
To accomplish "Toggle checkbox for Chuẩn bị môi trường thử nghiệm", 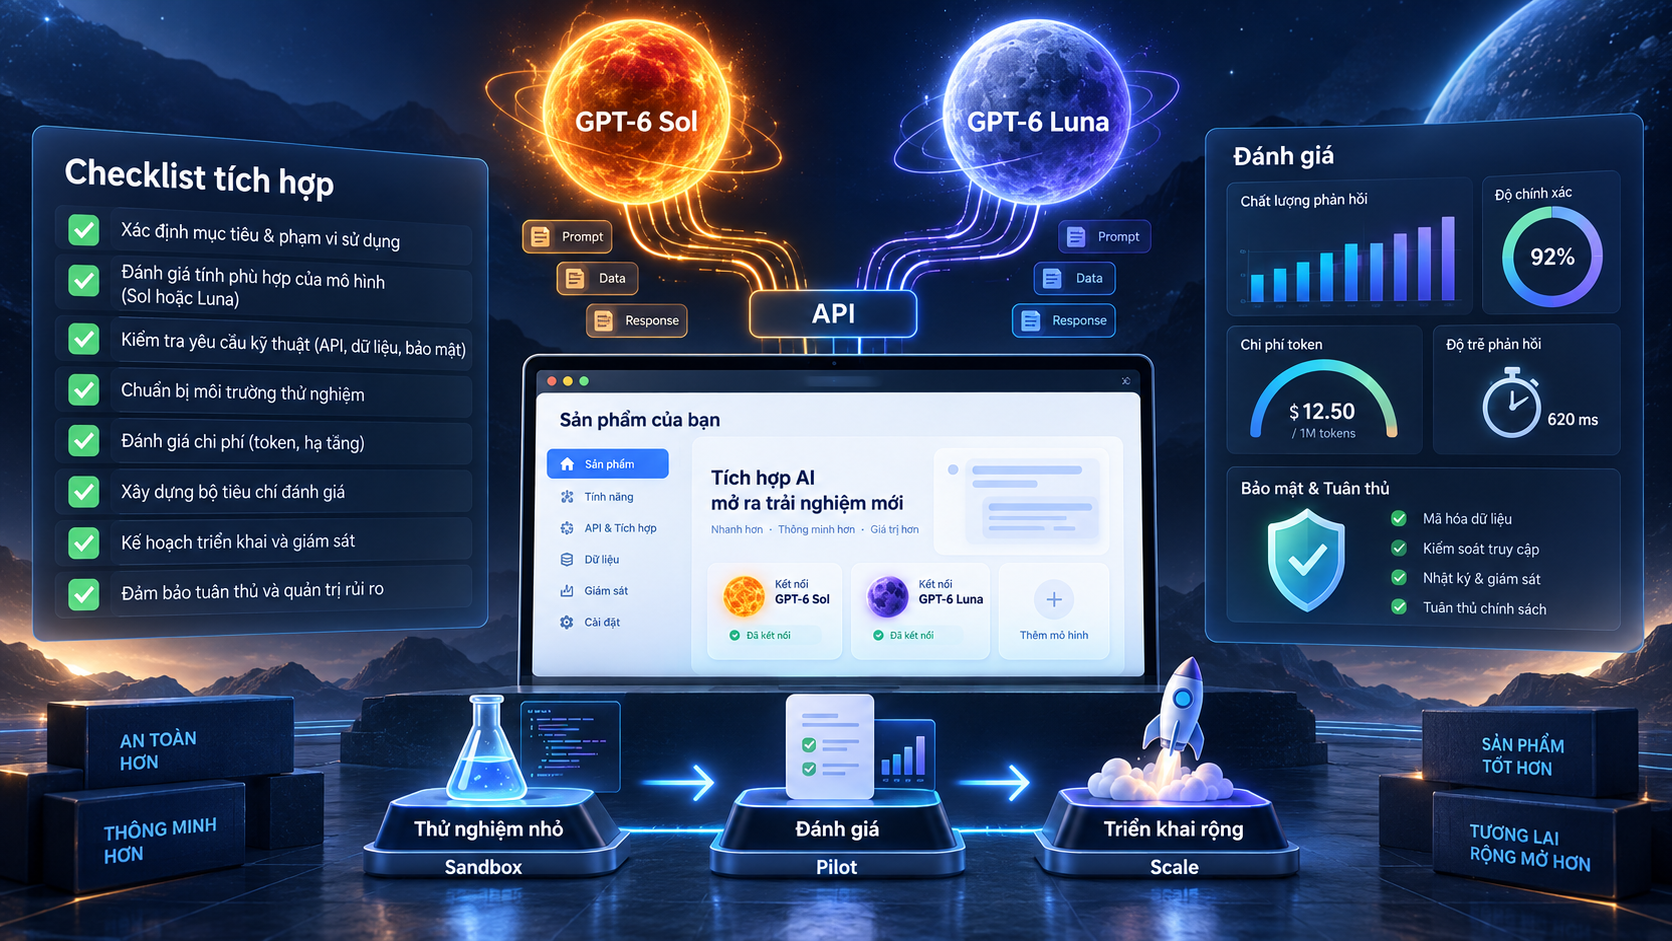I will click(x=84, y=389).
